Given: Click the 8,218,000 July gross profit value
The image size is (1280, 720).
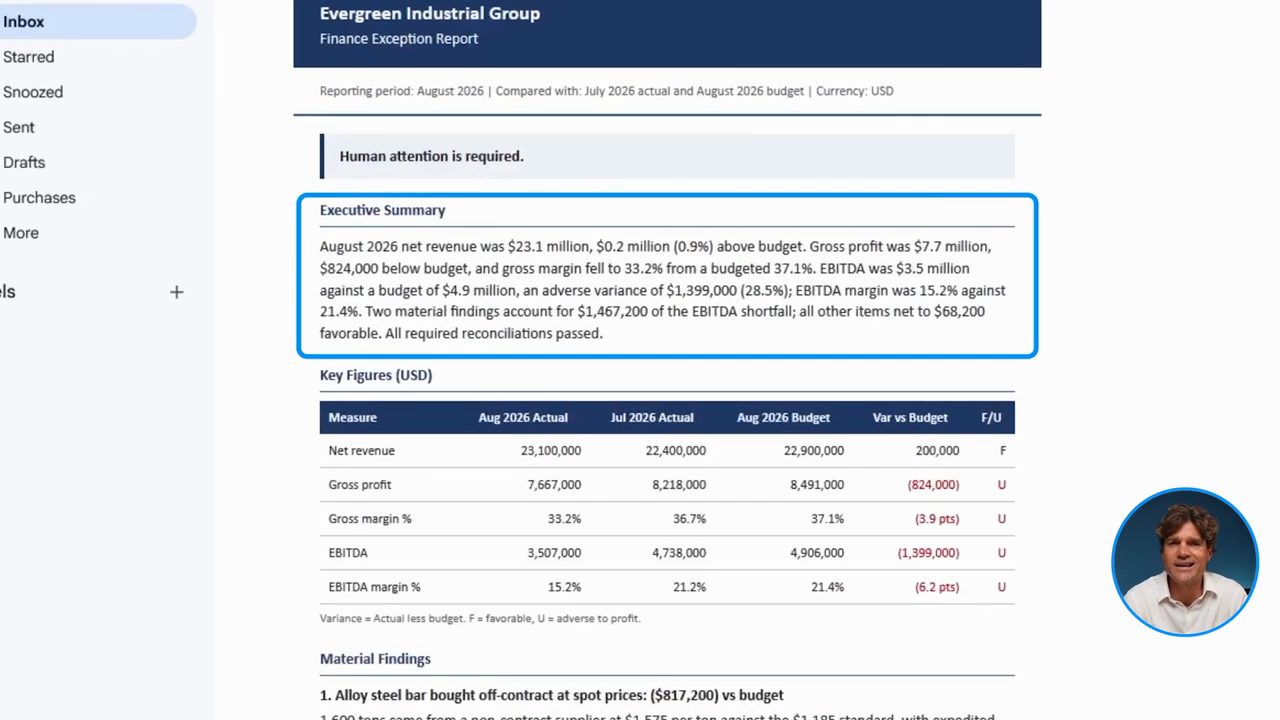Looking at the screenshot, I should click(x=679, y=485).
